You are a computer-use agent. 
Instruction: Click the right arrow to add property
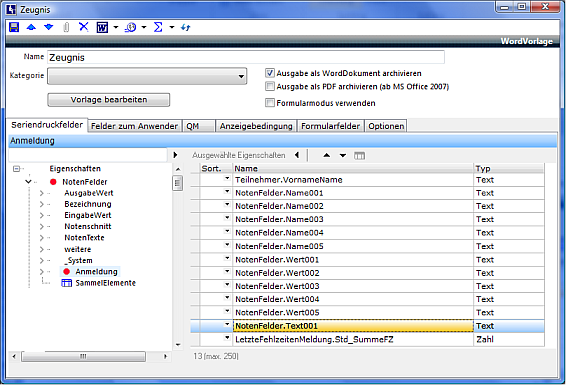(175, 155)
